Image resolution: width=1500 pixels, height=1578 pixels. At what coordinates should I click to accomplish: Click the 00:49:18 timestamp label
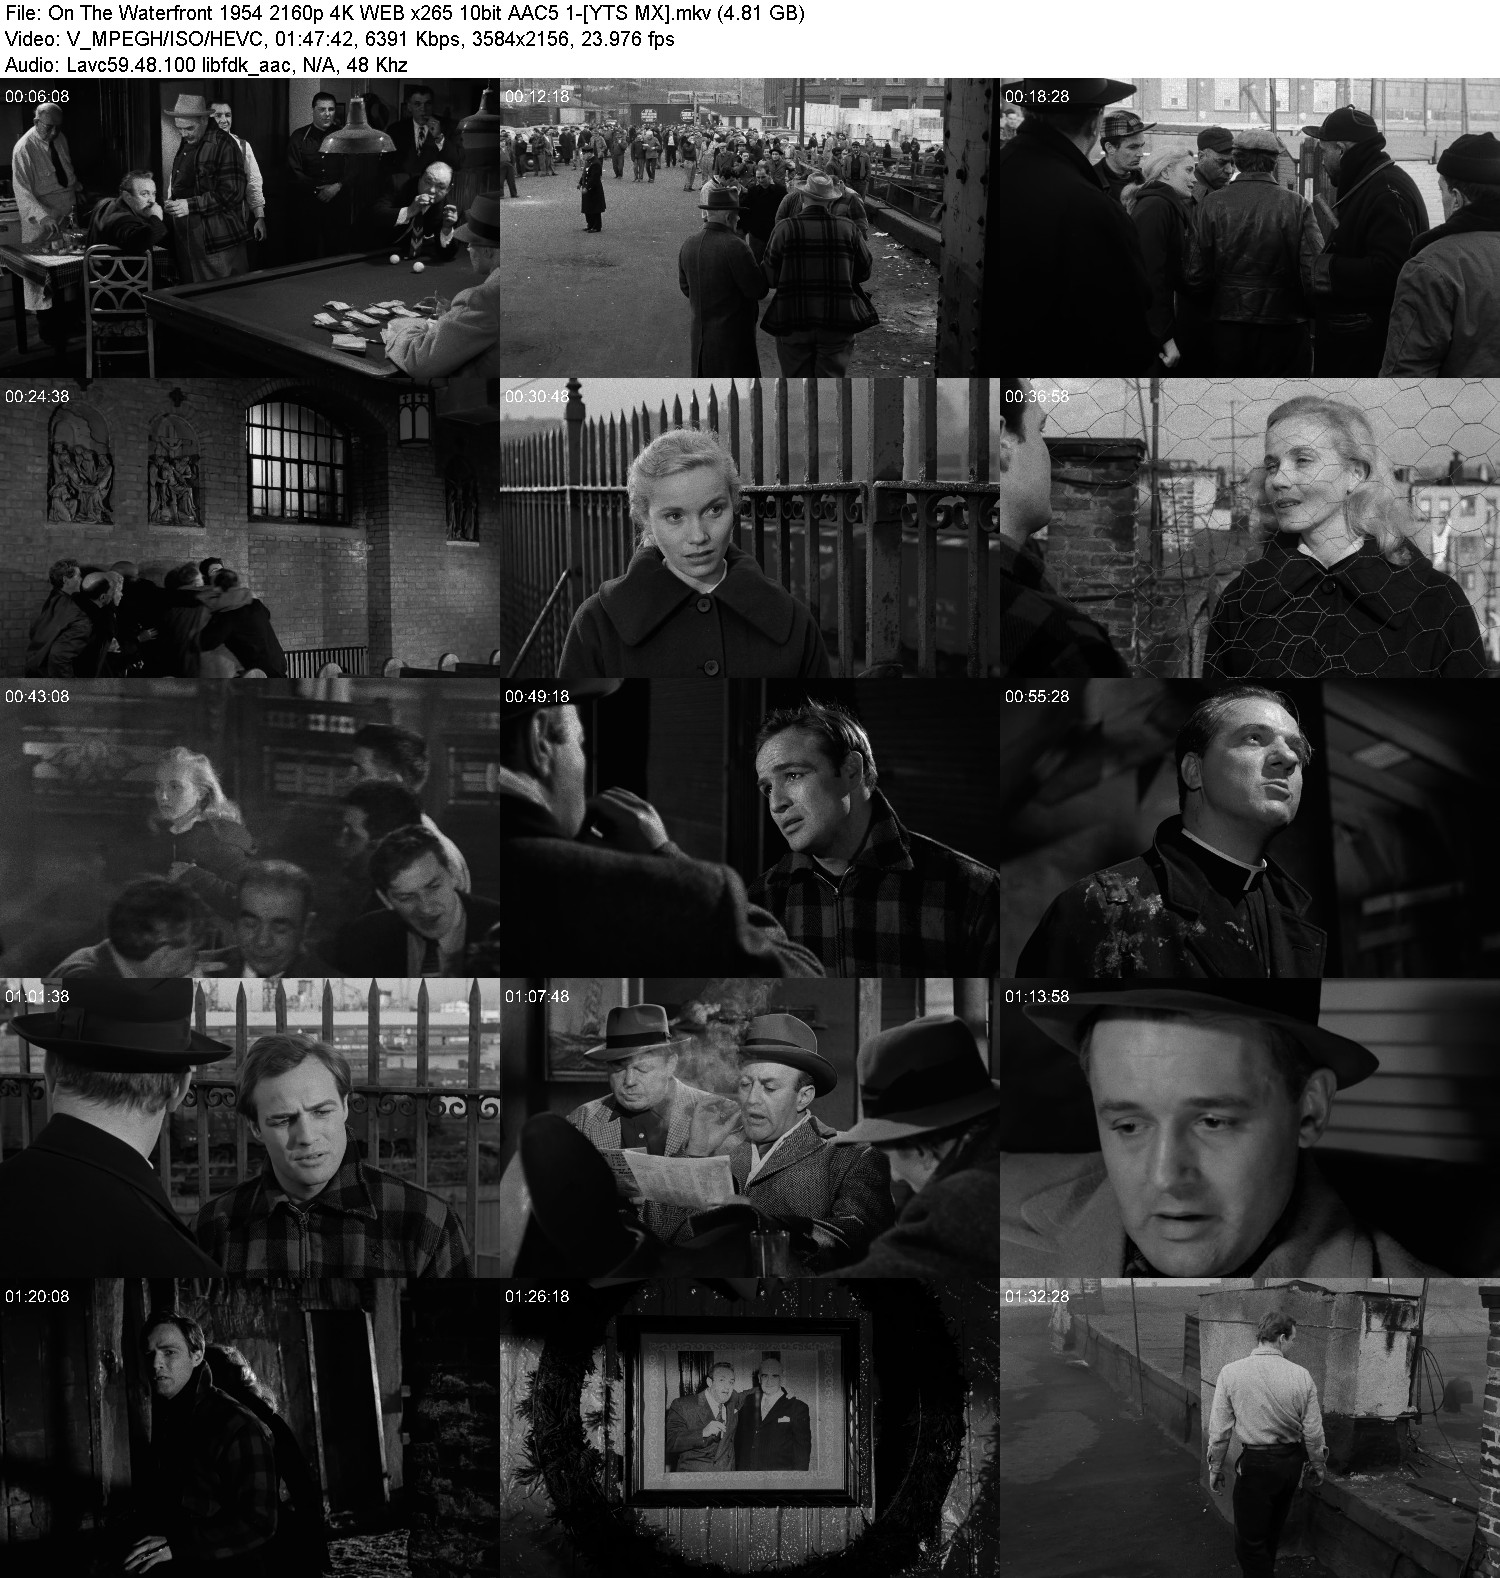point(537,697)
